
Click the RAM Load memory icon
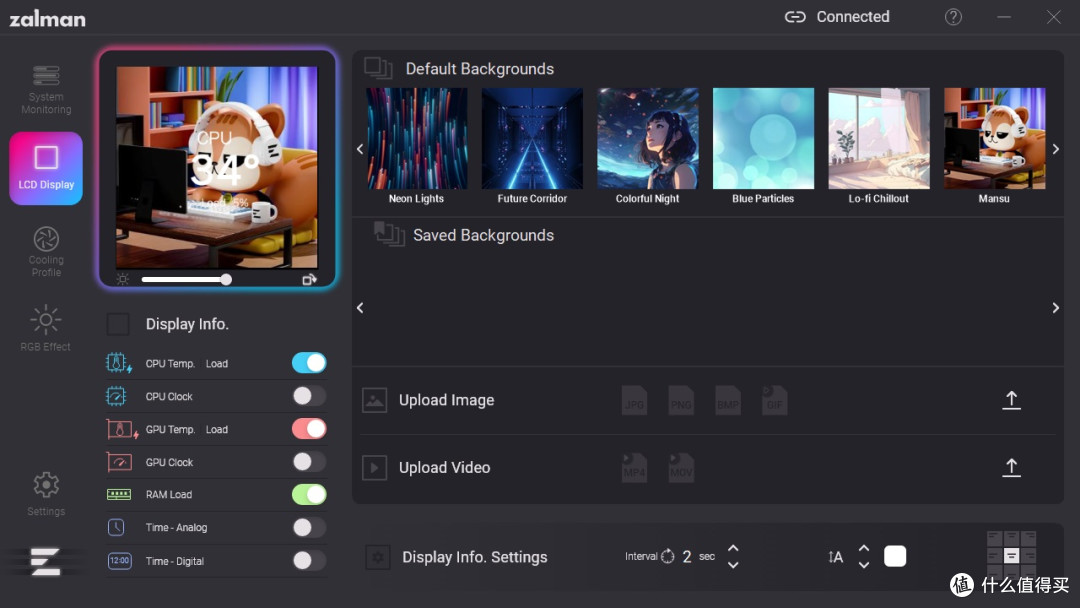pyautogui.click(x=119, y=494)
